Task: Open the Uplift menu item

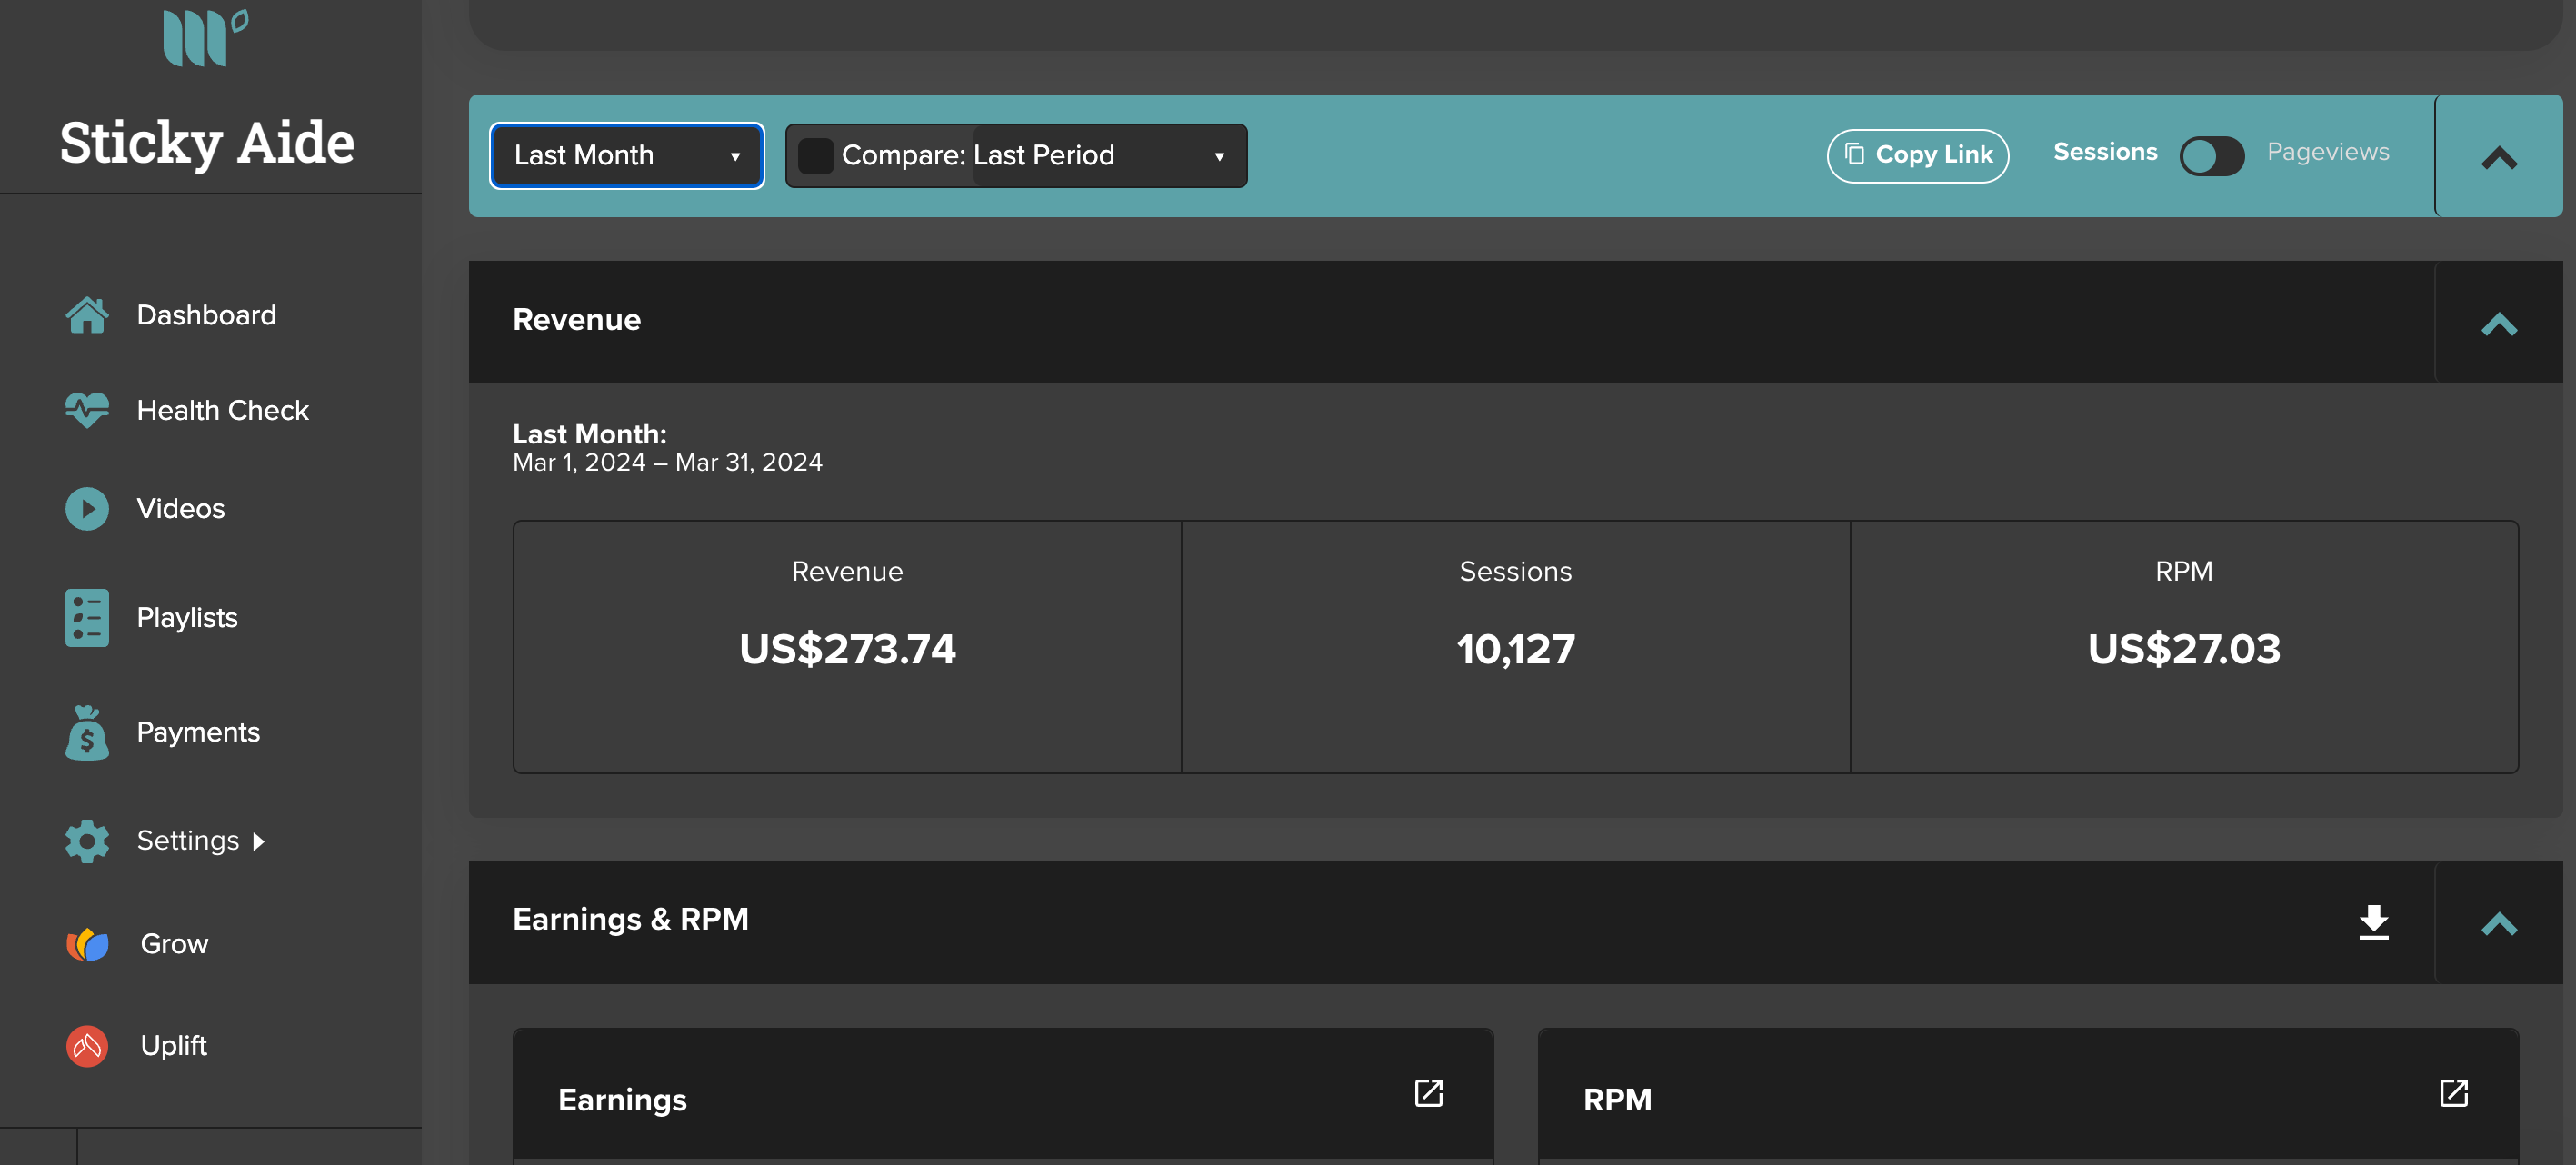Action: [x=173, y=1046]
